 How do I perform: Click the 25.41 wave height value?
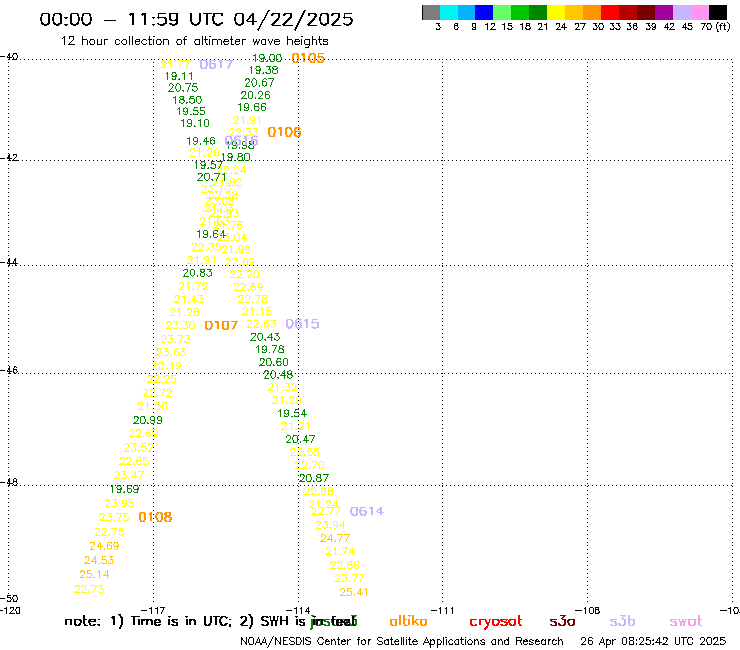click(x=353, y=592)
